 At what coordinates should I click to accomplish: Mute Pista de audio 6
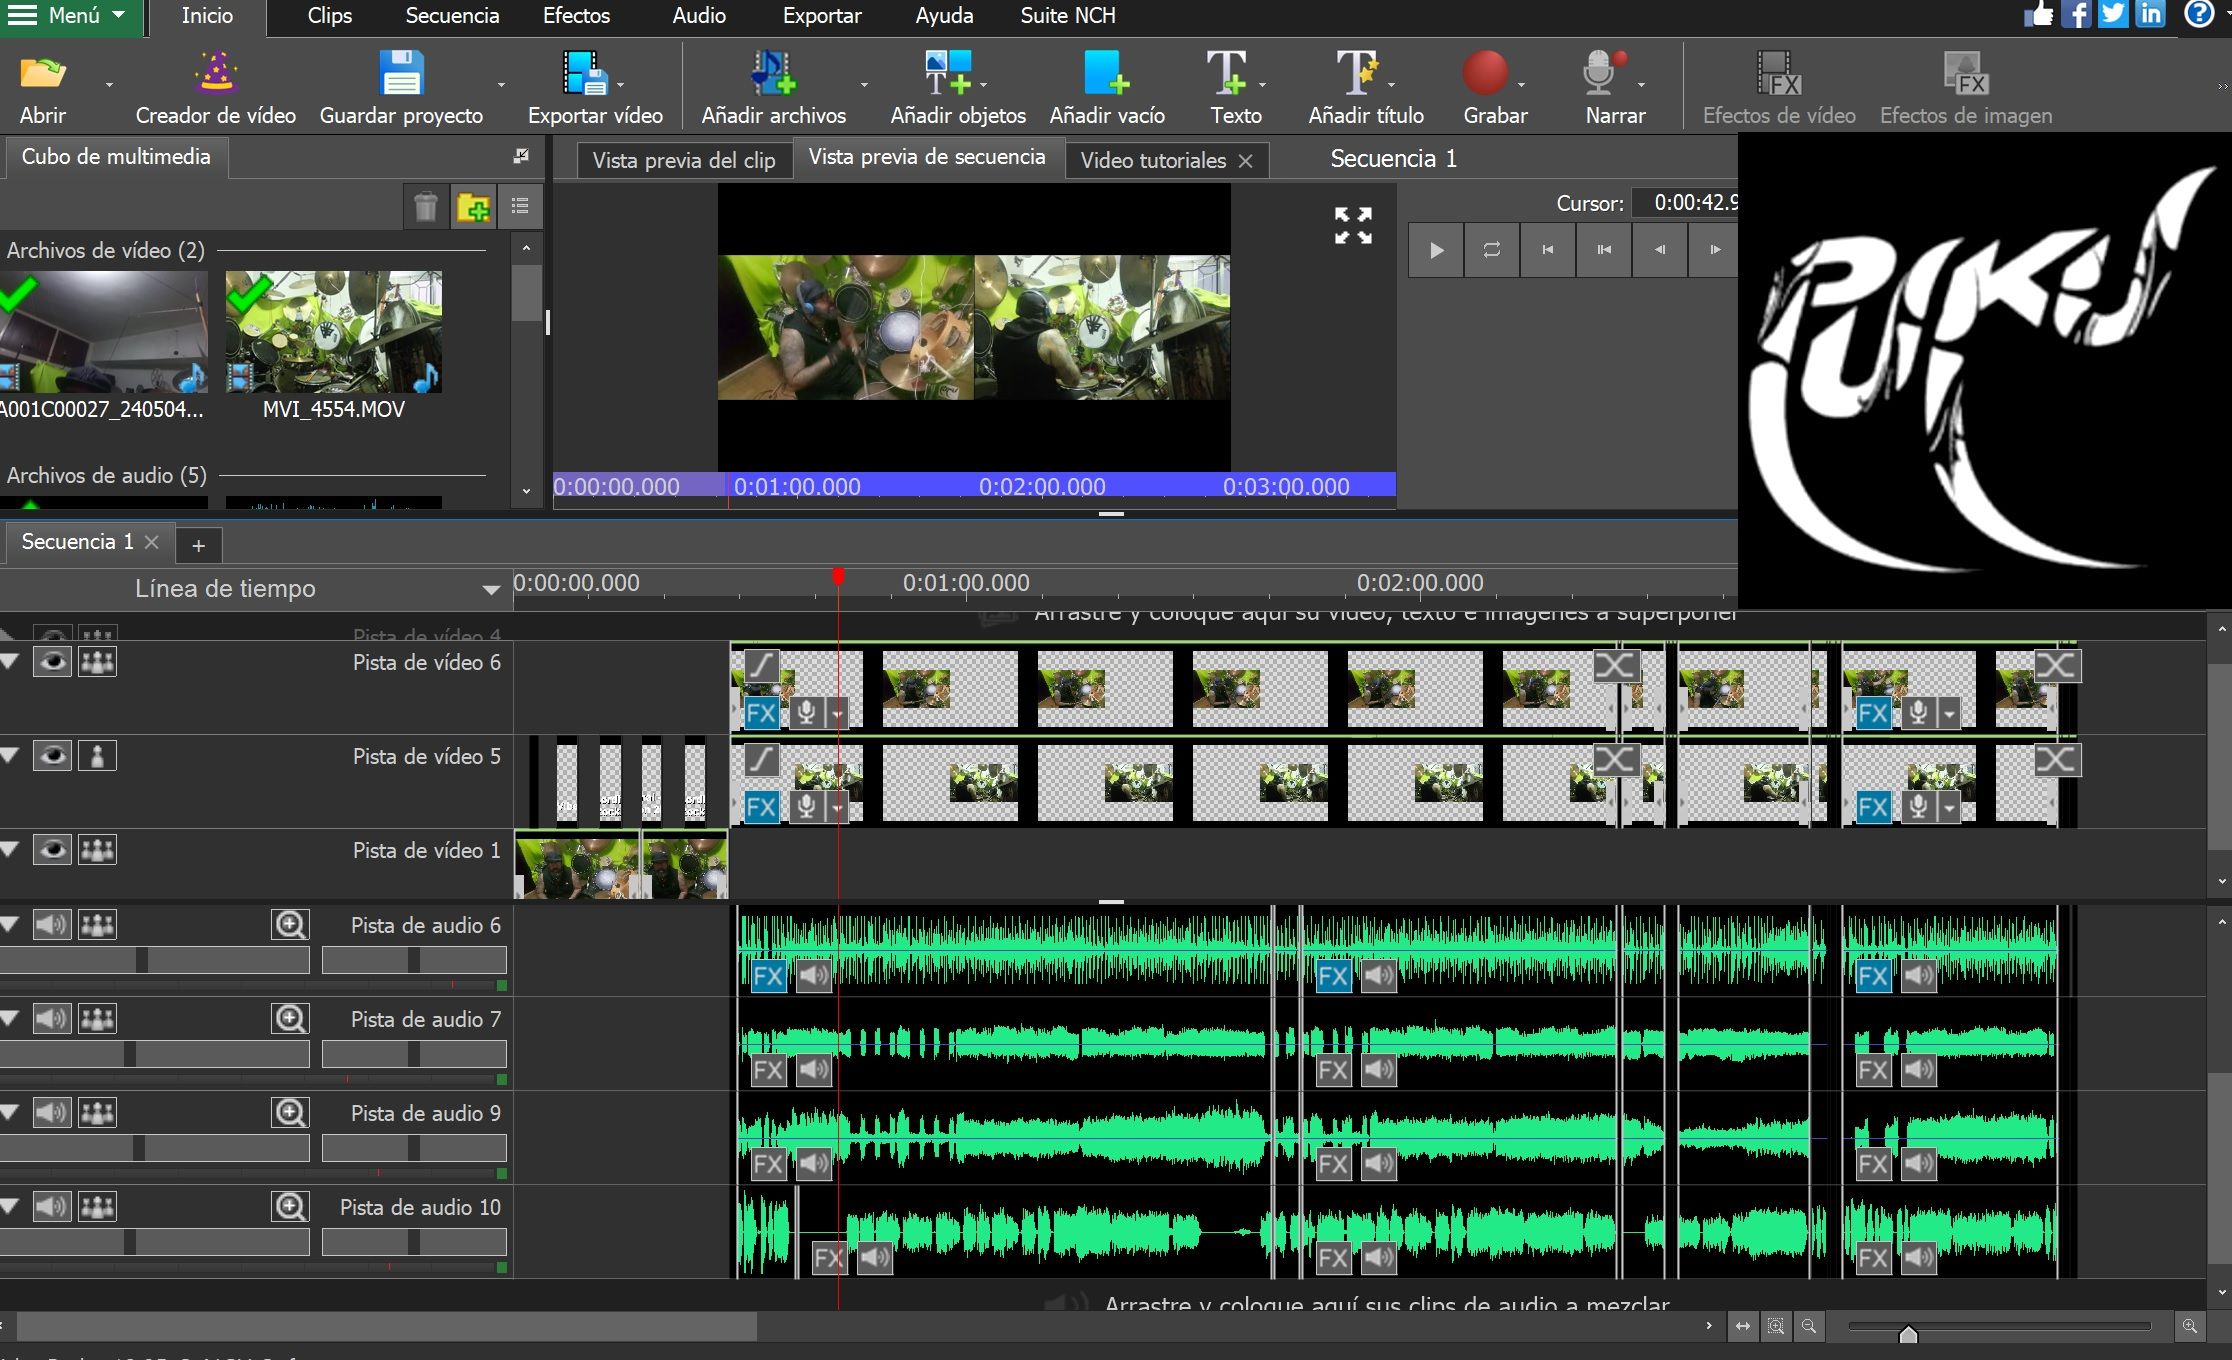point(52,925)
